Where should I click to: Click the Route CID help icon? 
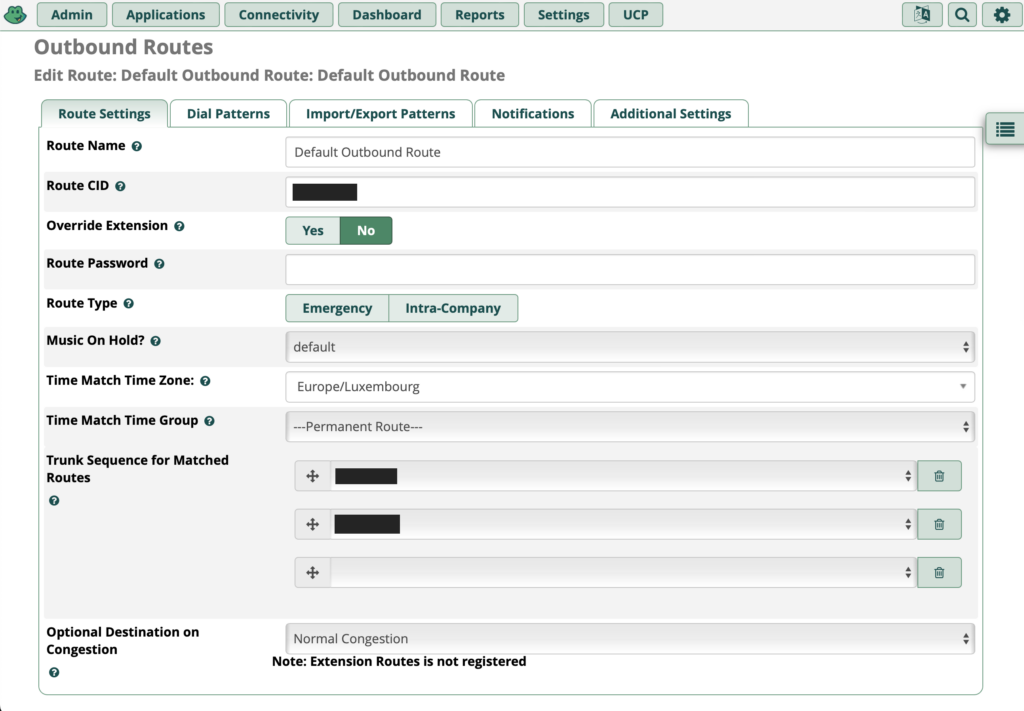120,186
